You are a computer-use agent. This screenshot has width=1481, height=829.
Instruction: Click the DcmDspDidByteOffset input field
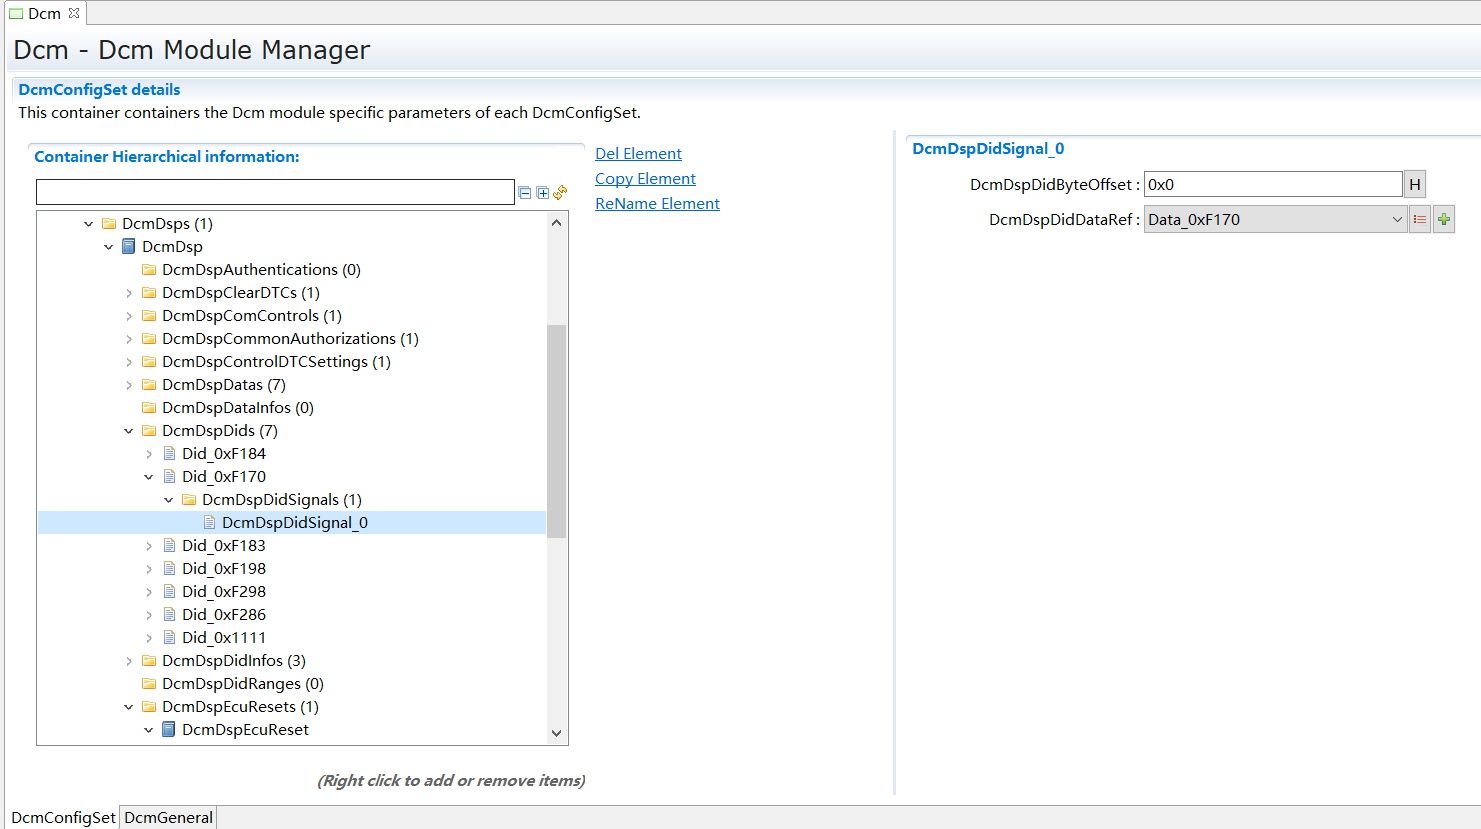click(1272, 184)
